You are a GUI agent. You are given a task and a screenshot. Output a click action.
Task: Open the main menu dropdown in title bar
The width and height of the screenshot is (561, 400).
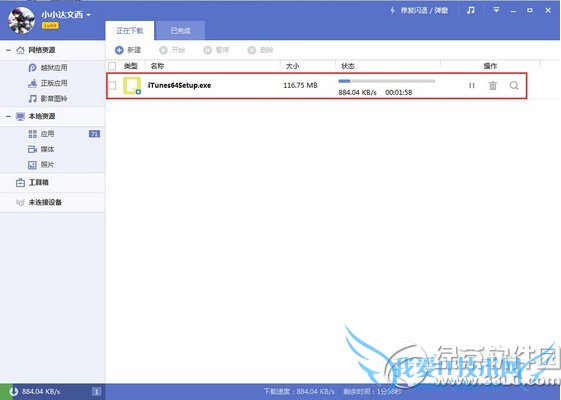click(x=496, y=10)
